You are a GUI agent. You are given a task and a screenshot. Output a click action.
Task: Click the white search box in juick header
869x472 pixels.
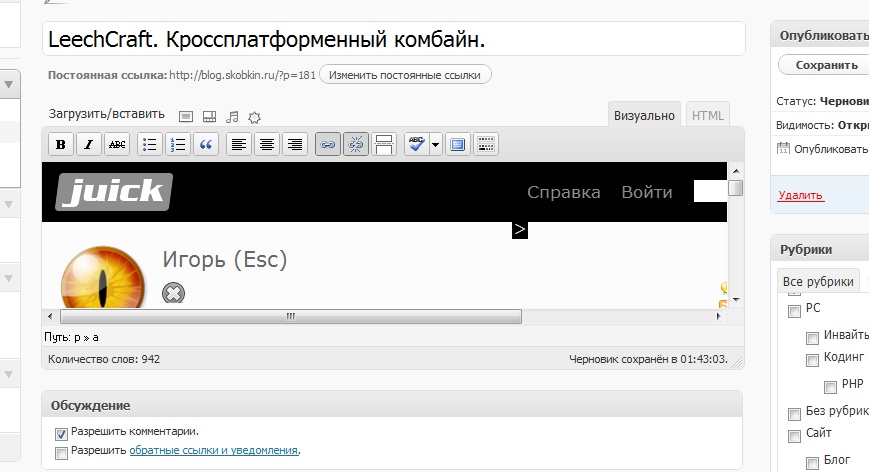tap(710, 191)
